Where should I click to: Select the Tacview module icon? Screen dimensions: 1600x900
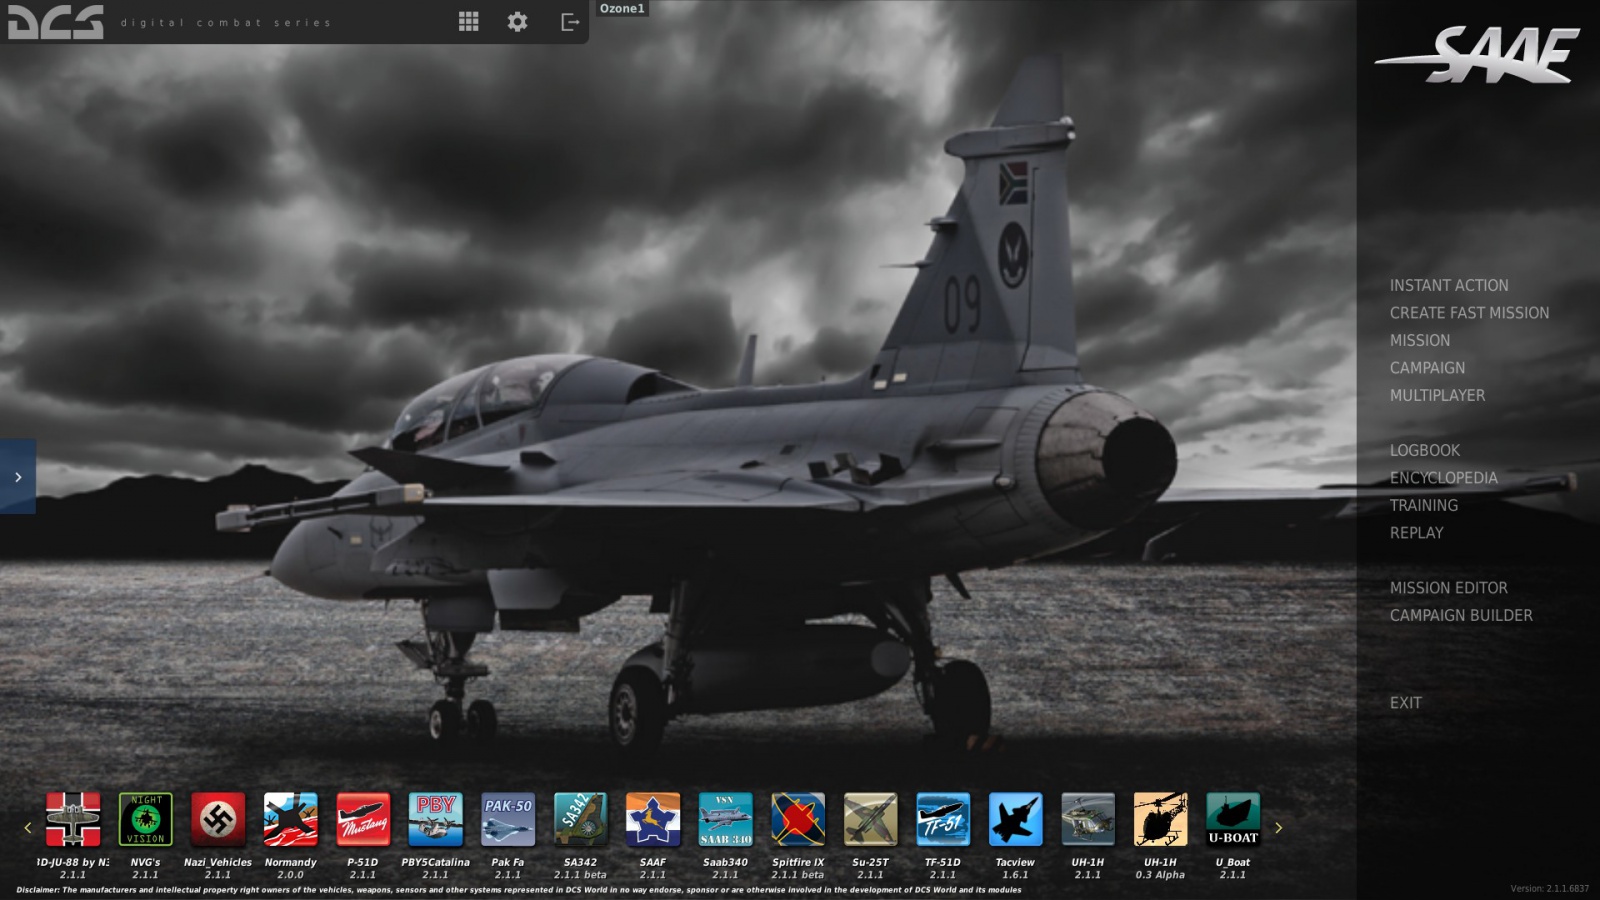tap(1015, 820)
